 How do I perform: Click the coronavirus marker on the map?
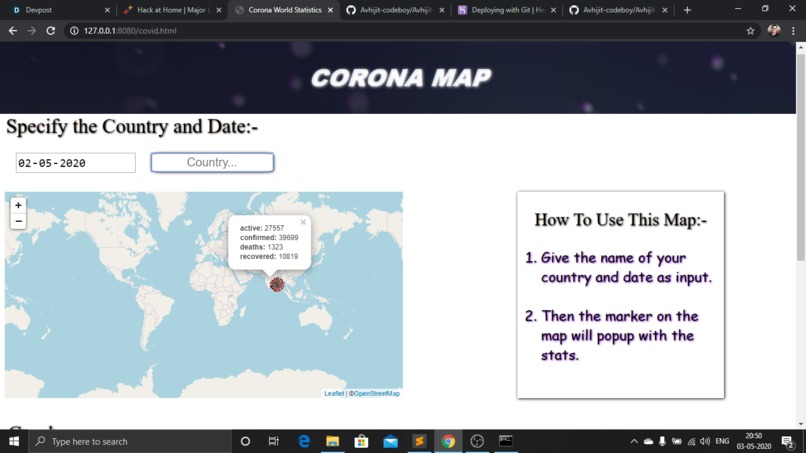click(x=277, y=284)
